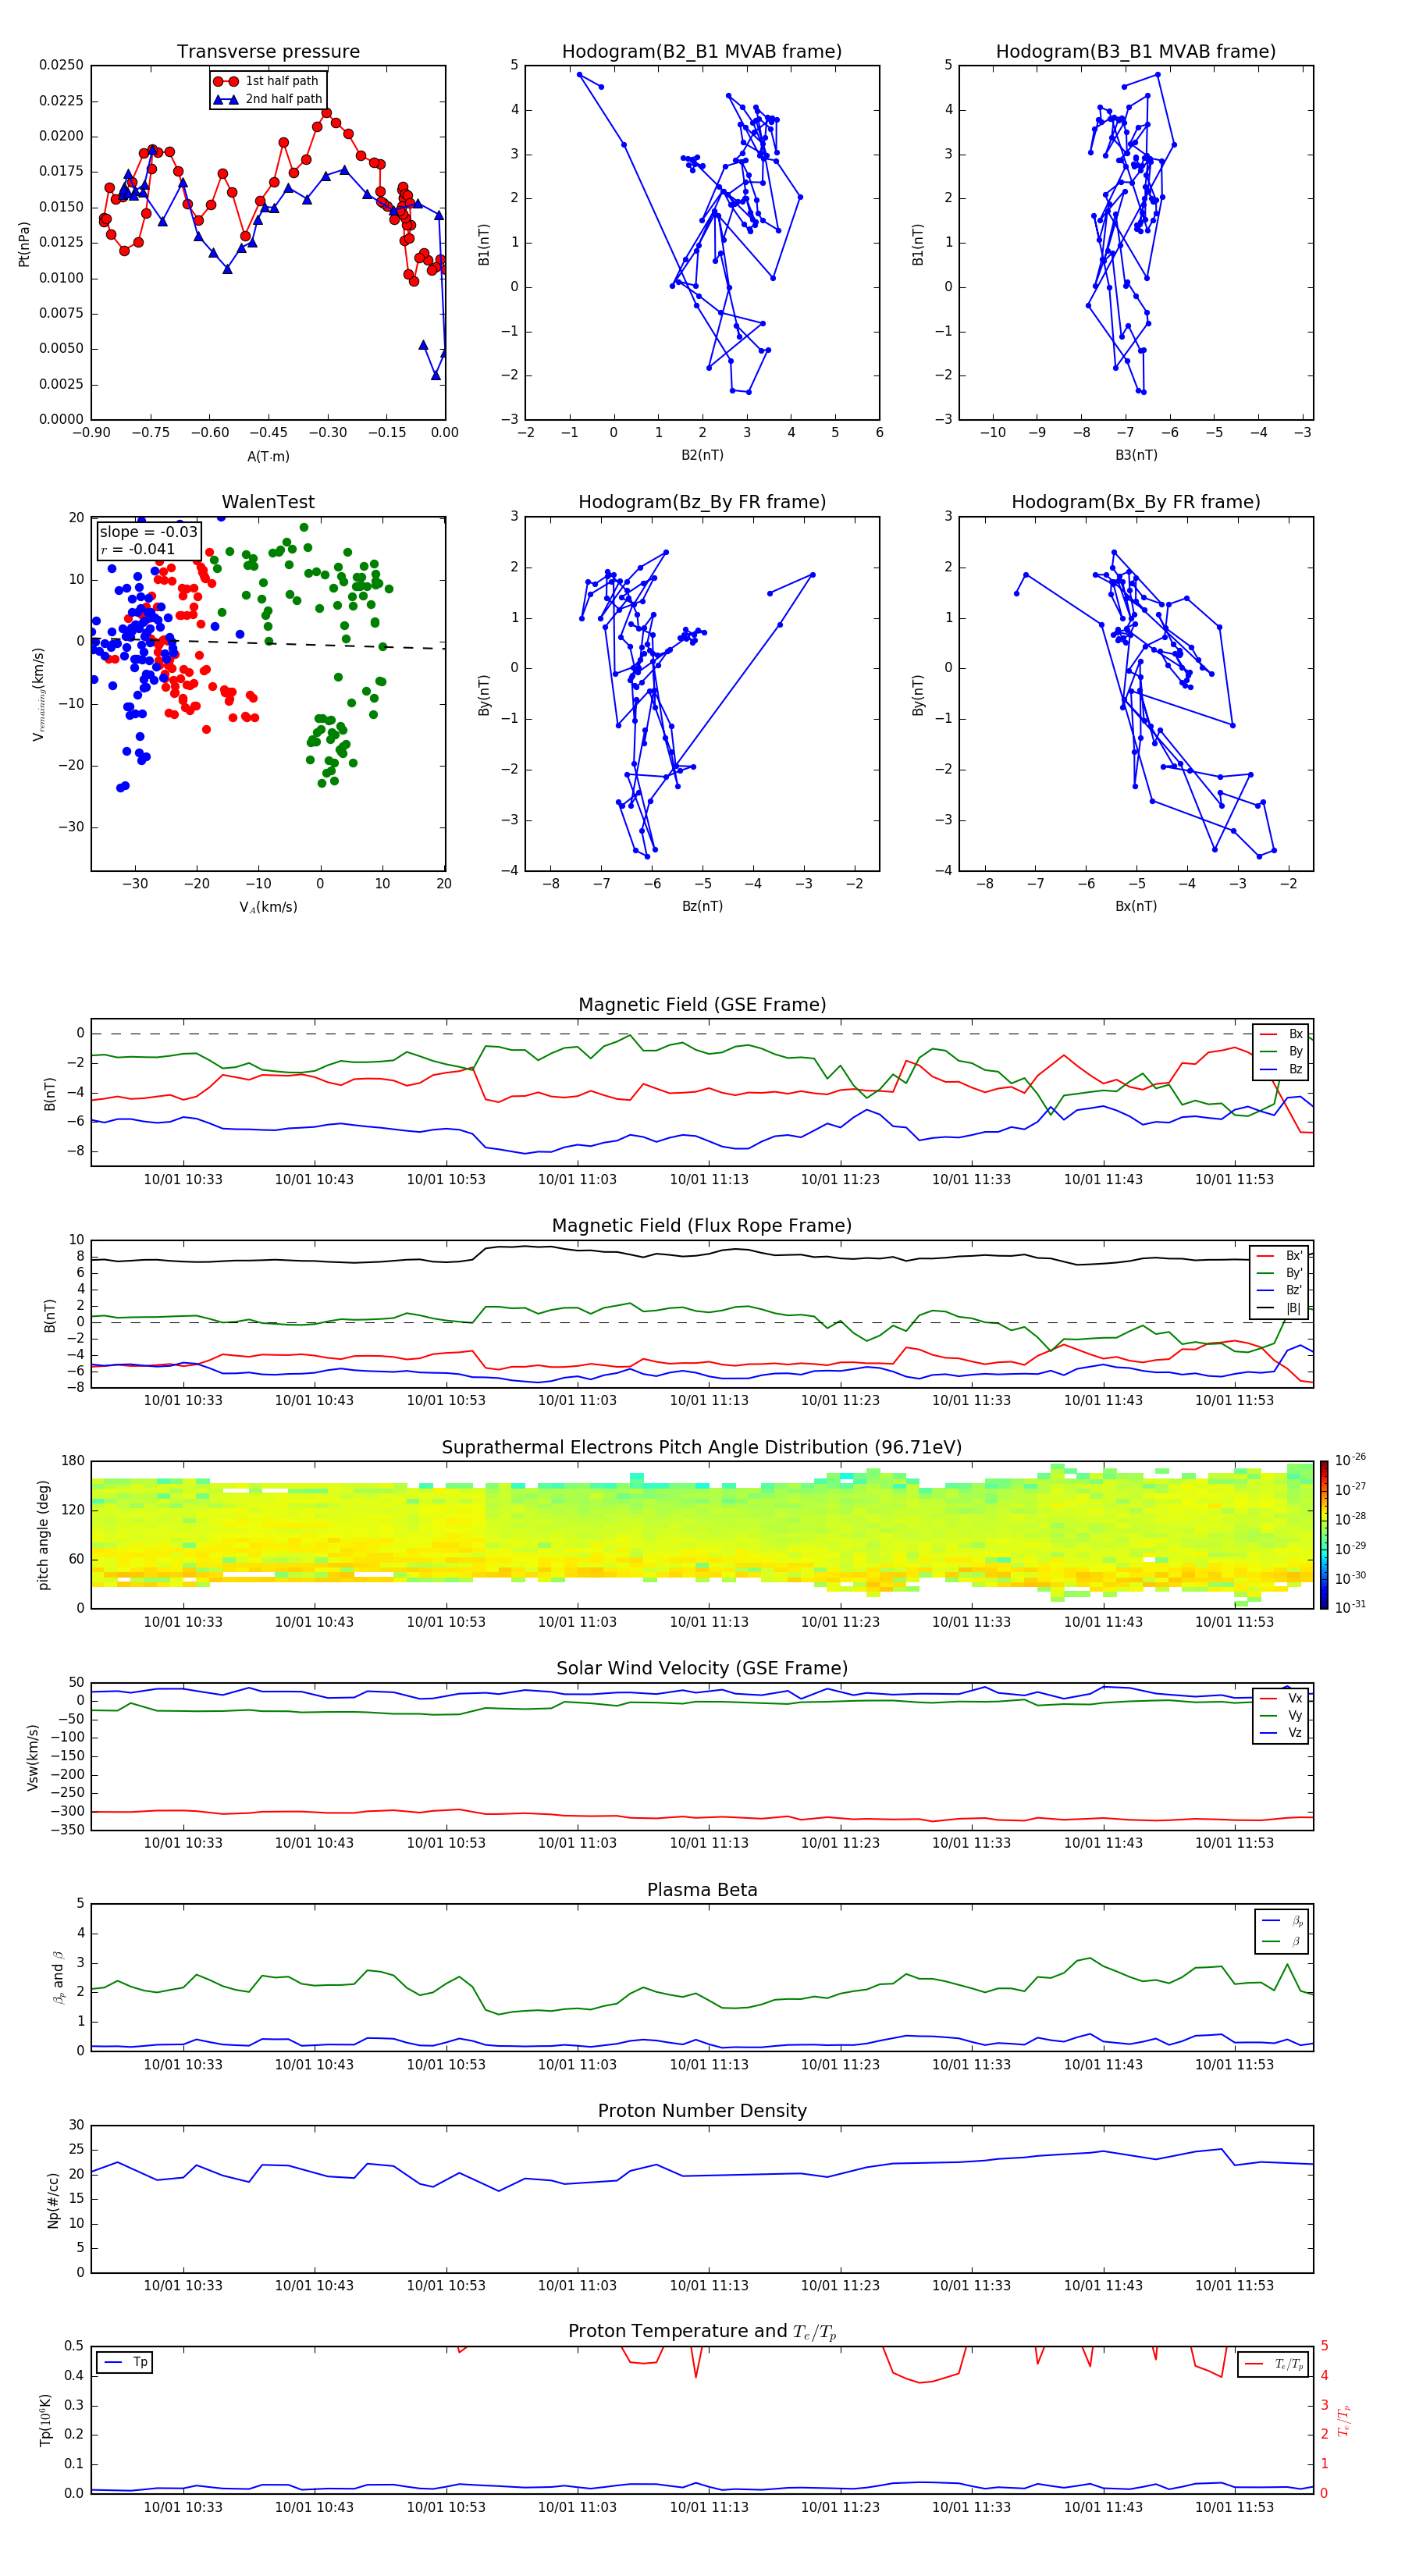Screen dimensions: 1405x2576
Task: Click the 'slope = -0.03' annotation box
Action: pos(149,541)
